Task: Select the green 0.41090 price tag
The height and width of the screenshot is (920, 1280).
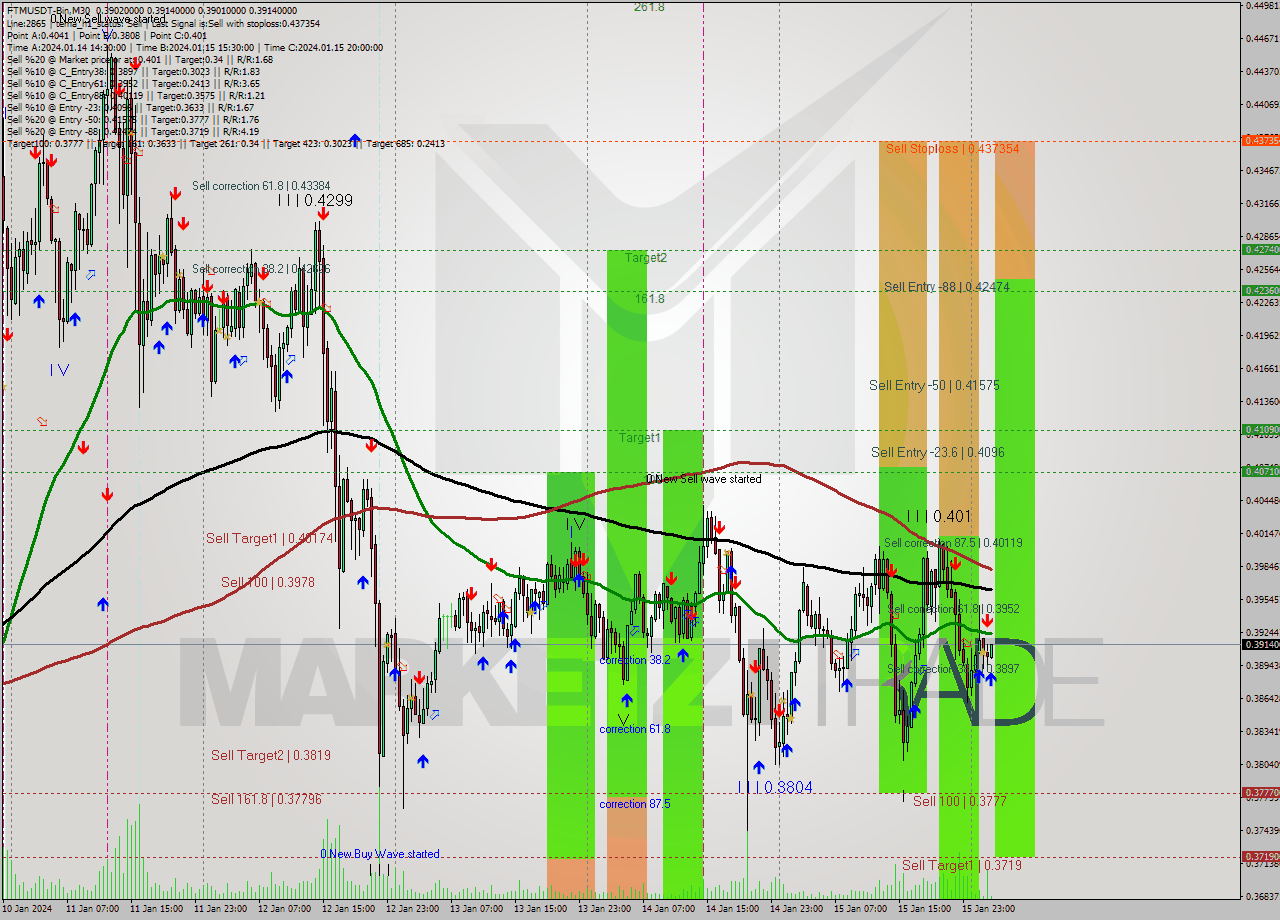Action: click(x=1260, y=429)
